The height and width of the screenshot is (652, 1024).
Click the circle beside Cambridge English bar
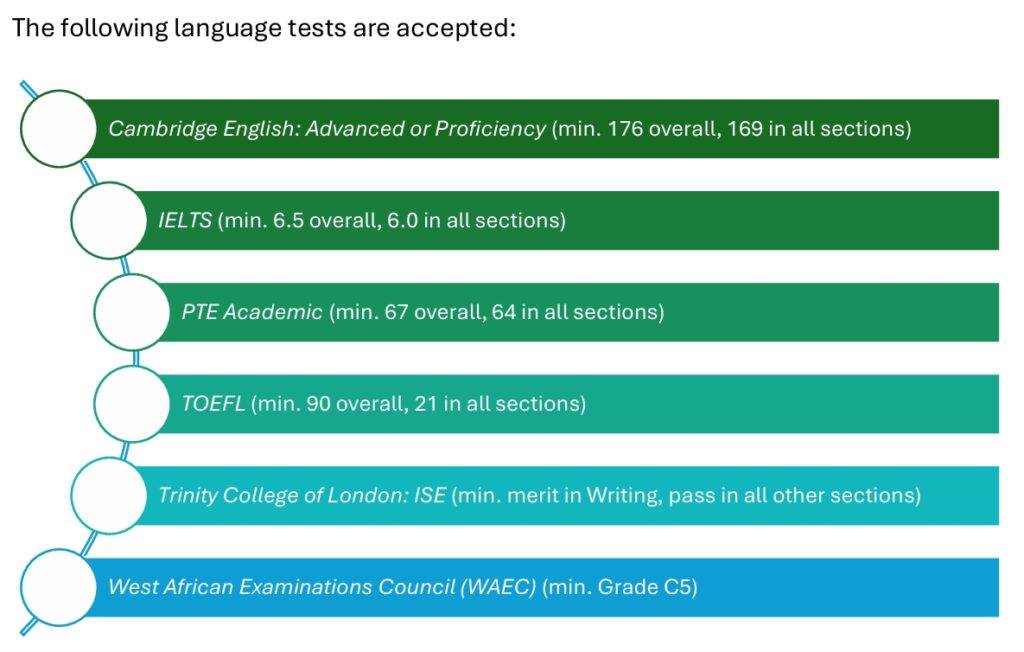(59, 129)
